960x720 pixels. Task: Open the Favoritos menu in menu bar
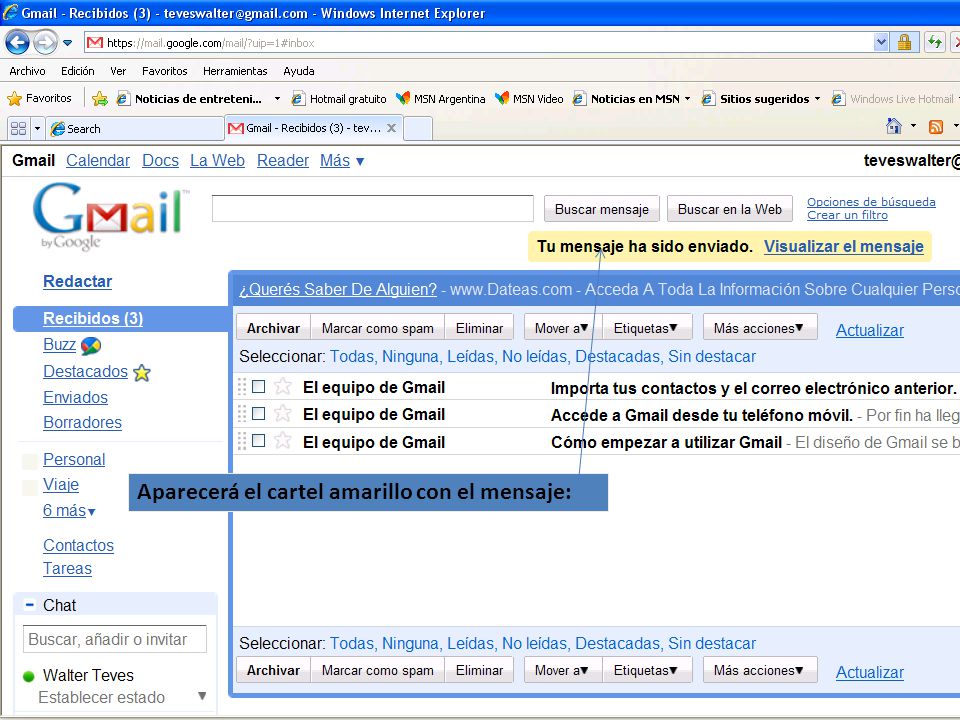pos(165,71)
